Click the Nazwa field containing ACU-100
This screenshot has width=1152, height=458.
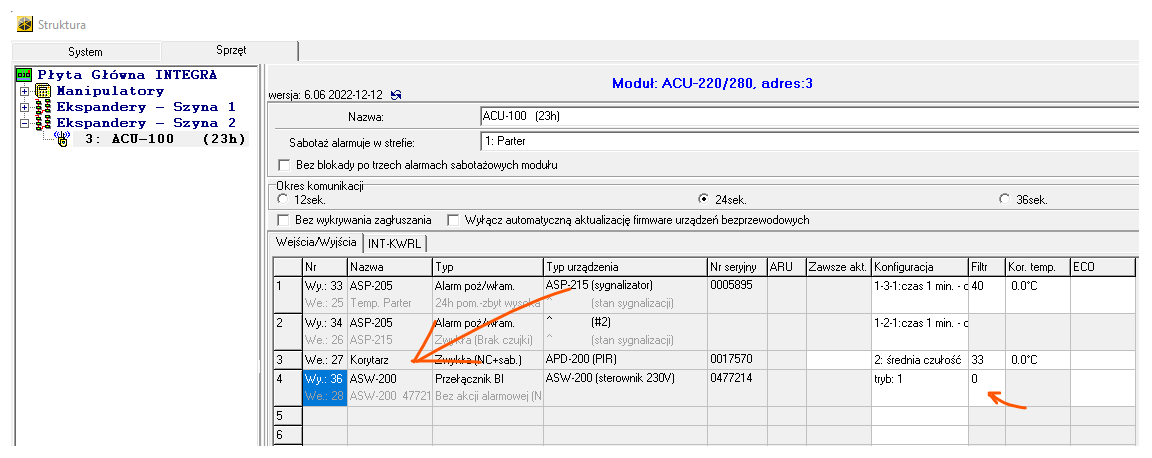800,117
